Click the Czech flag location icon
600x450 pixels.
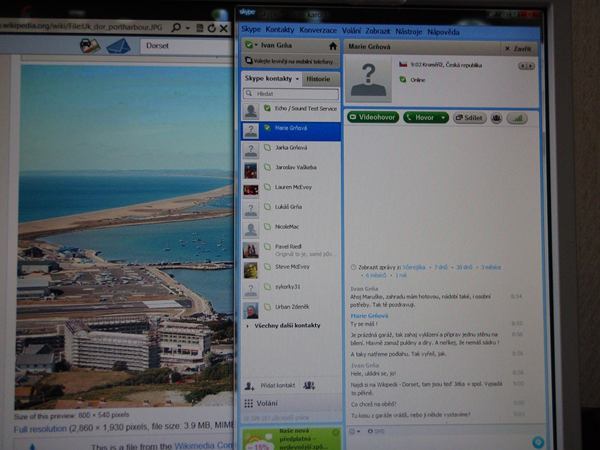point(403,64)
